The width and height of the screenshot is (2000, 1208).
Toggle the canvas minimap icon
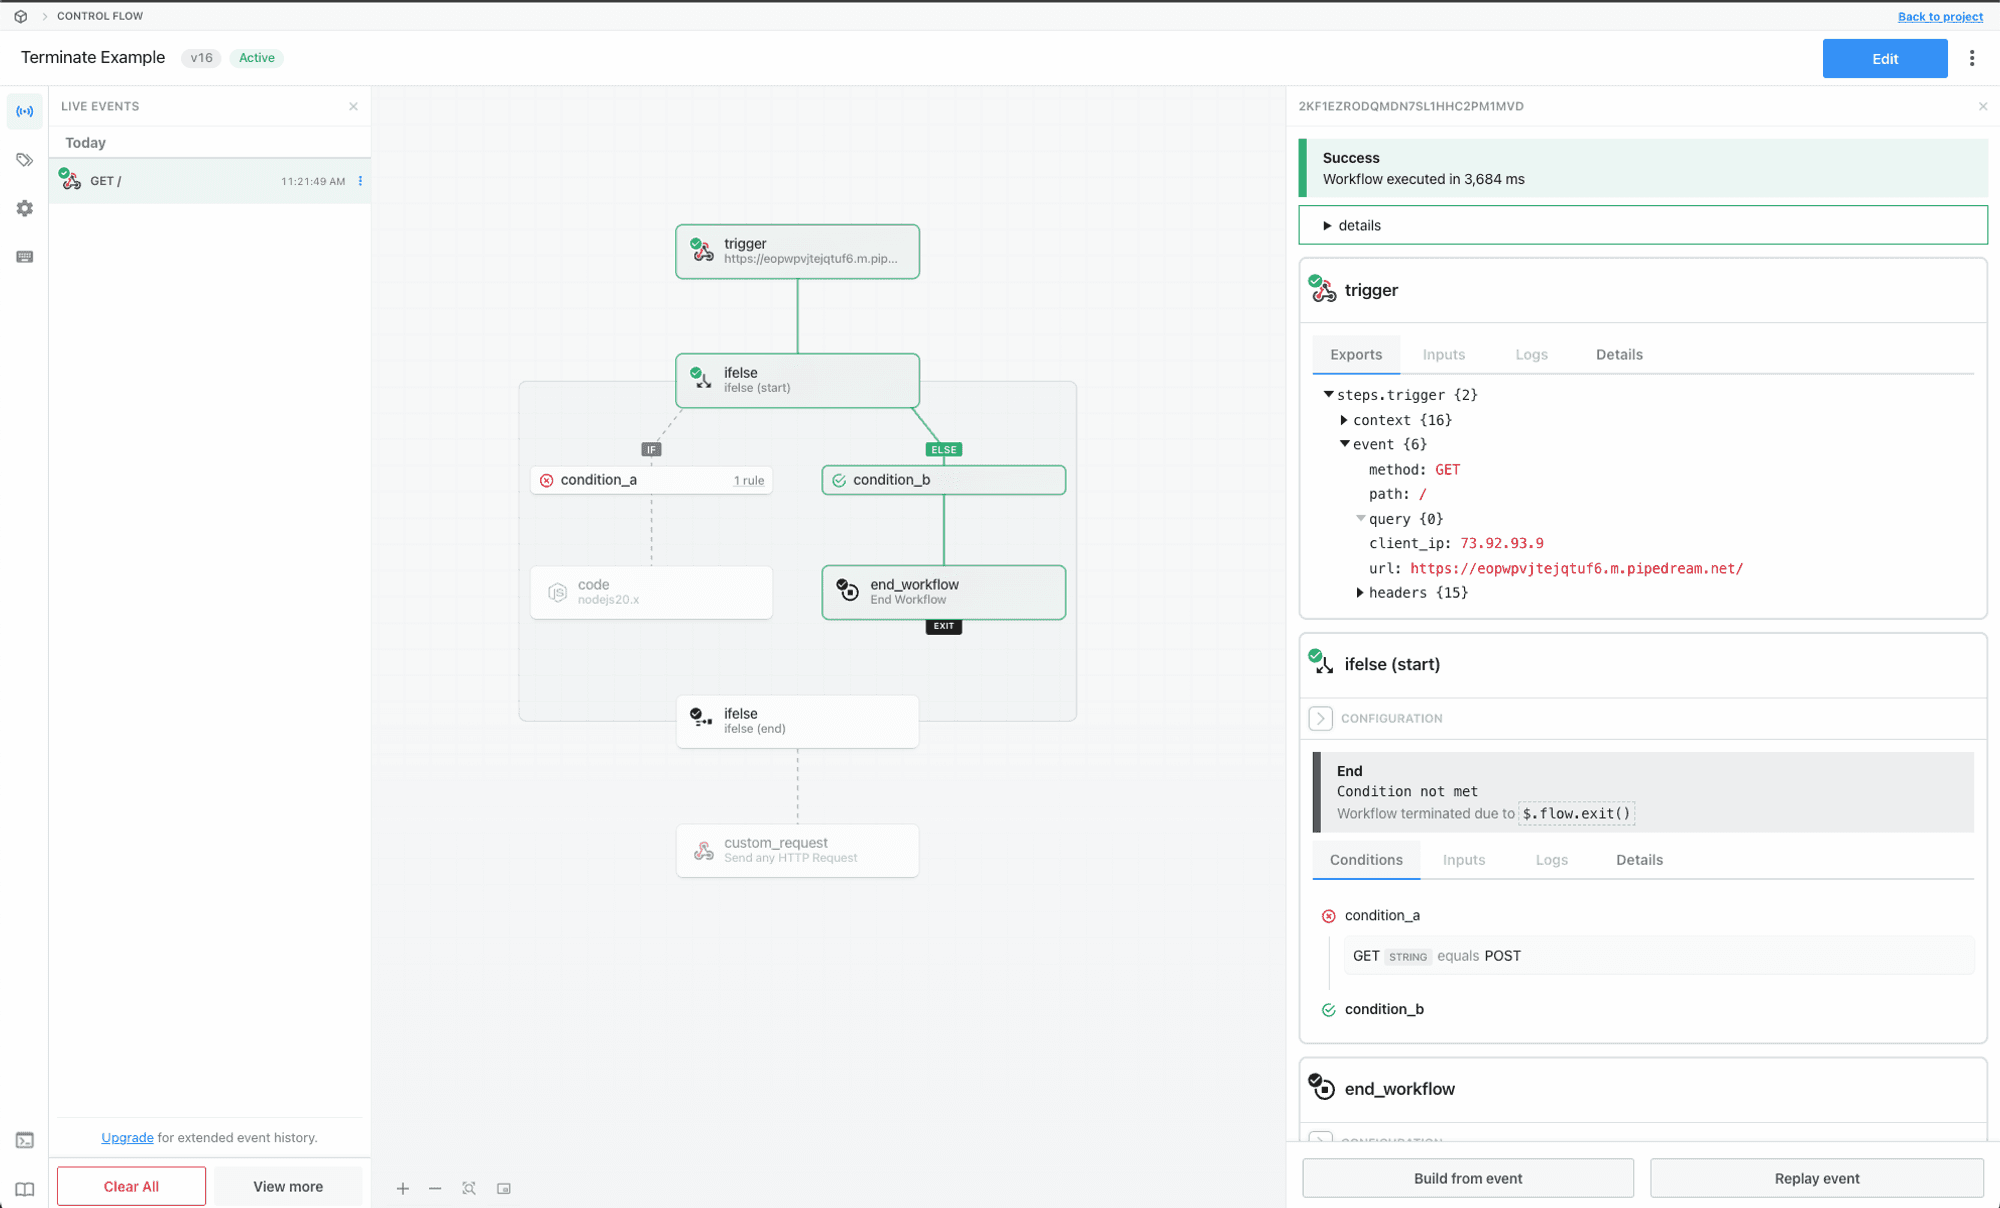[x=504, y=1188]
